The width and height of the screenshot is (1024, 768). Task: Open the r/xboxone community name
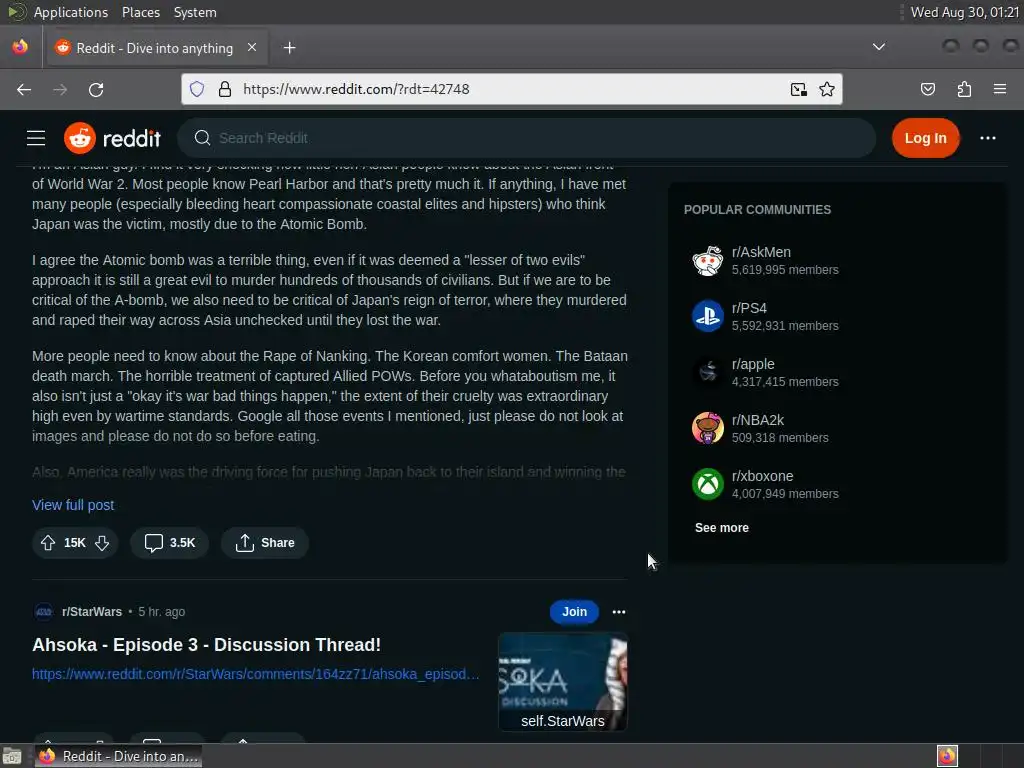coord(762,476)
